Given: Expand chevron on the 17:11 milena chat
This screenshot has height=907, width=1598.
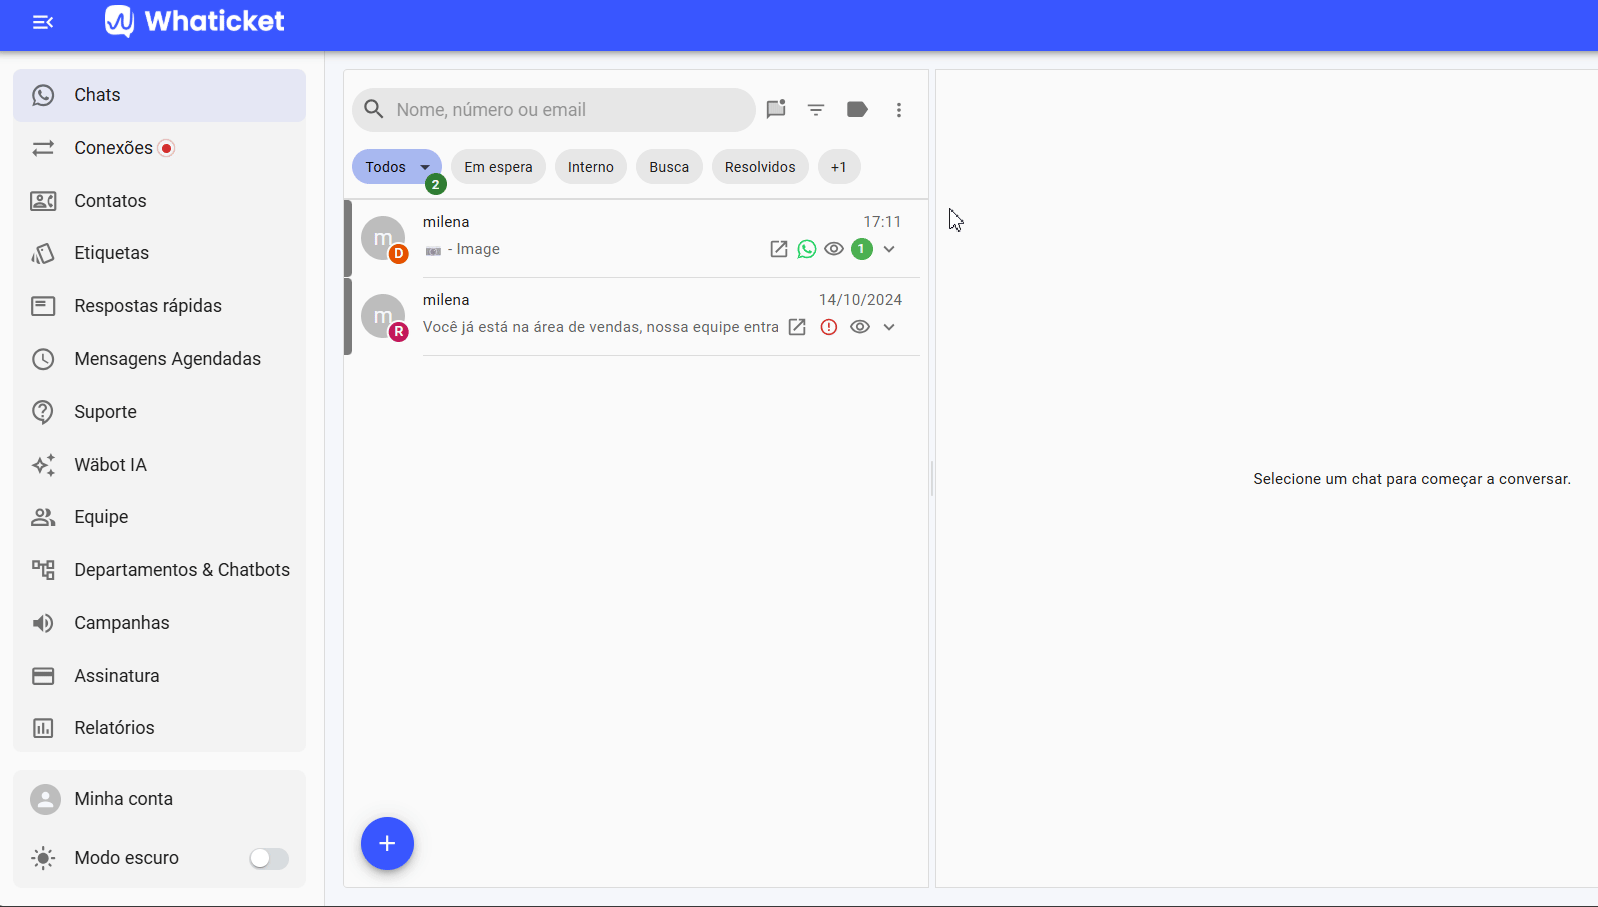Looking at the screenshot, I should click(x=889, y=249).
